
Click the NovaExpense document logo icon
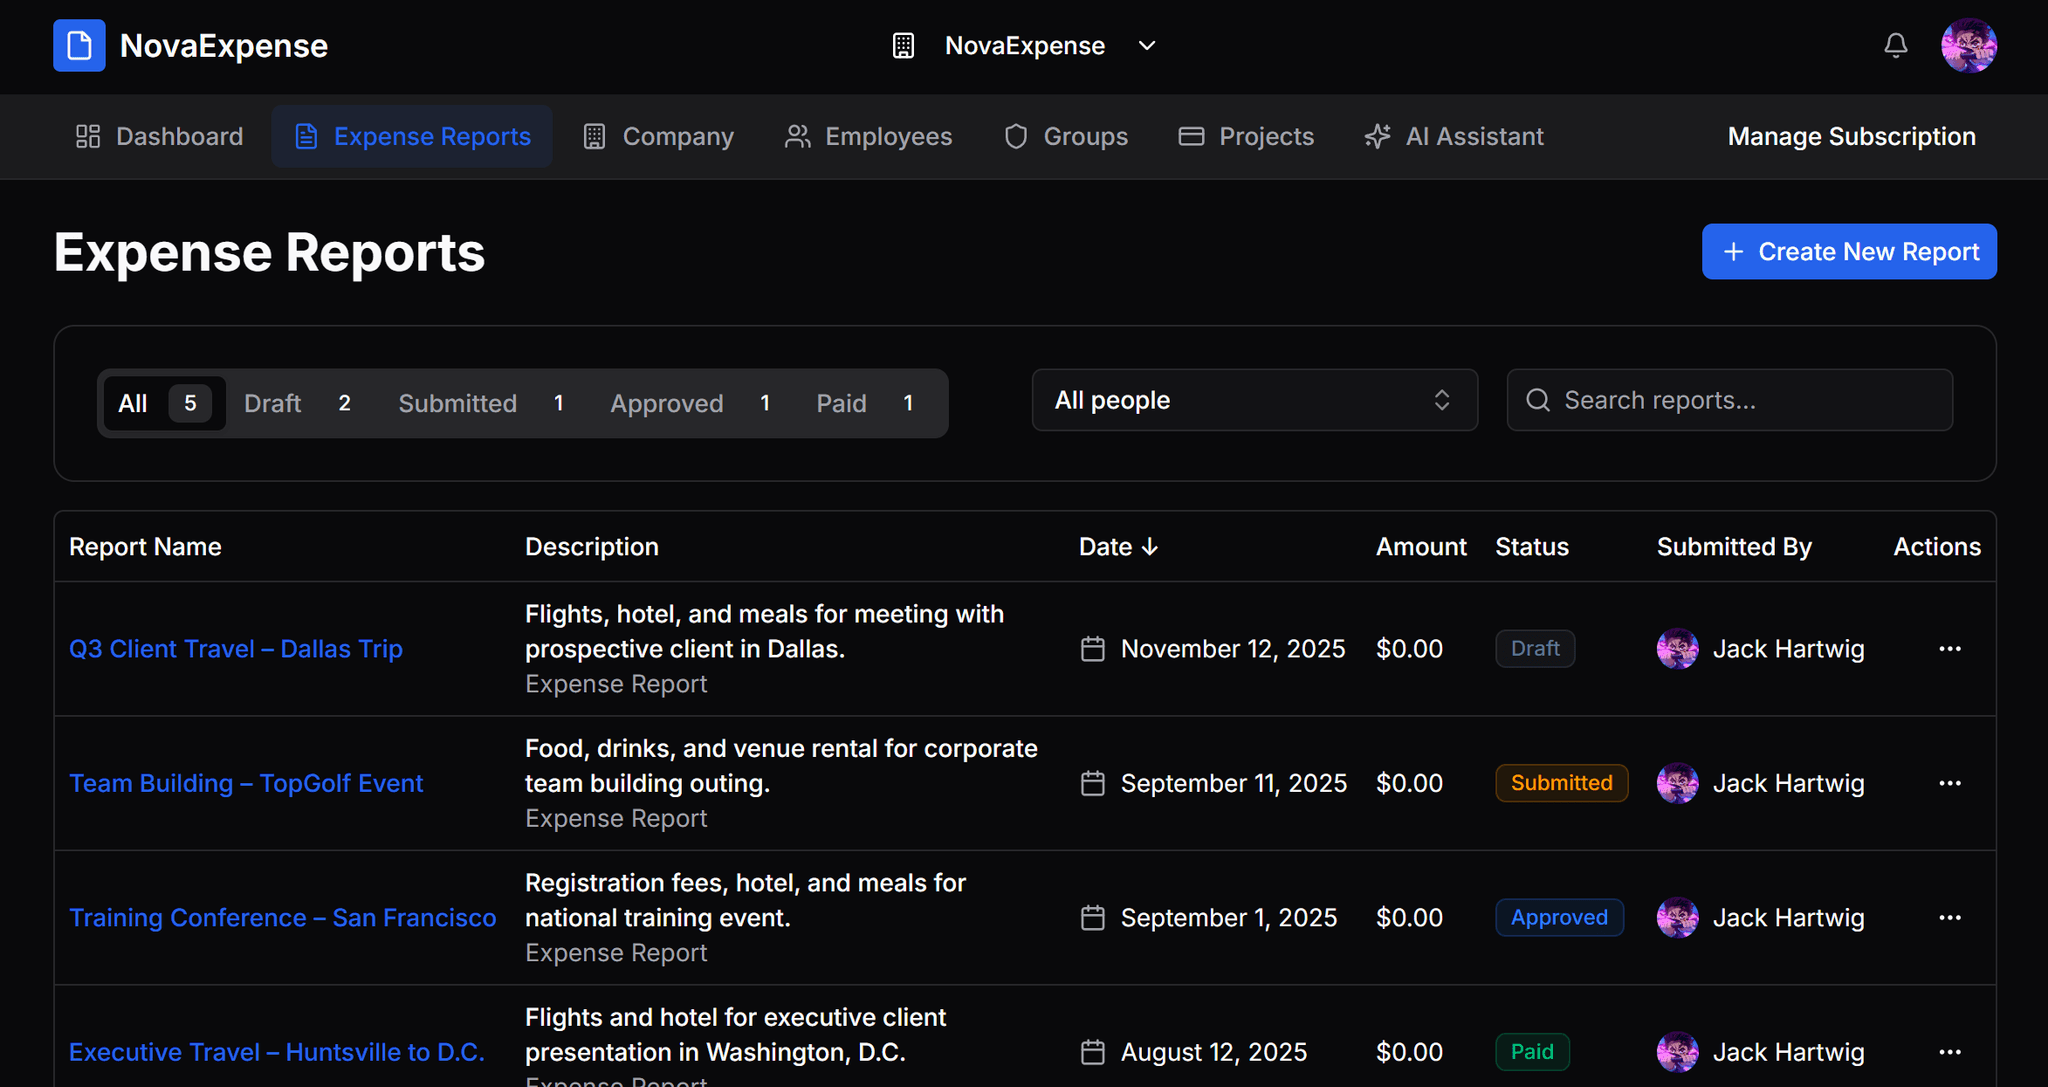click(79, 45)
